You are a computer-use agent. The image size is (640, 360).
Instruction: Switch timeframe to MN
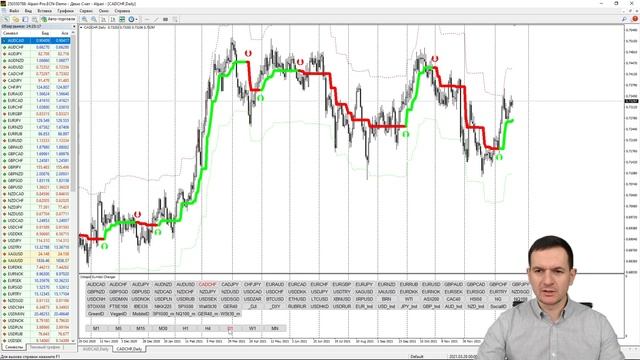click(x=275, y=328)
